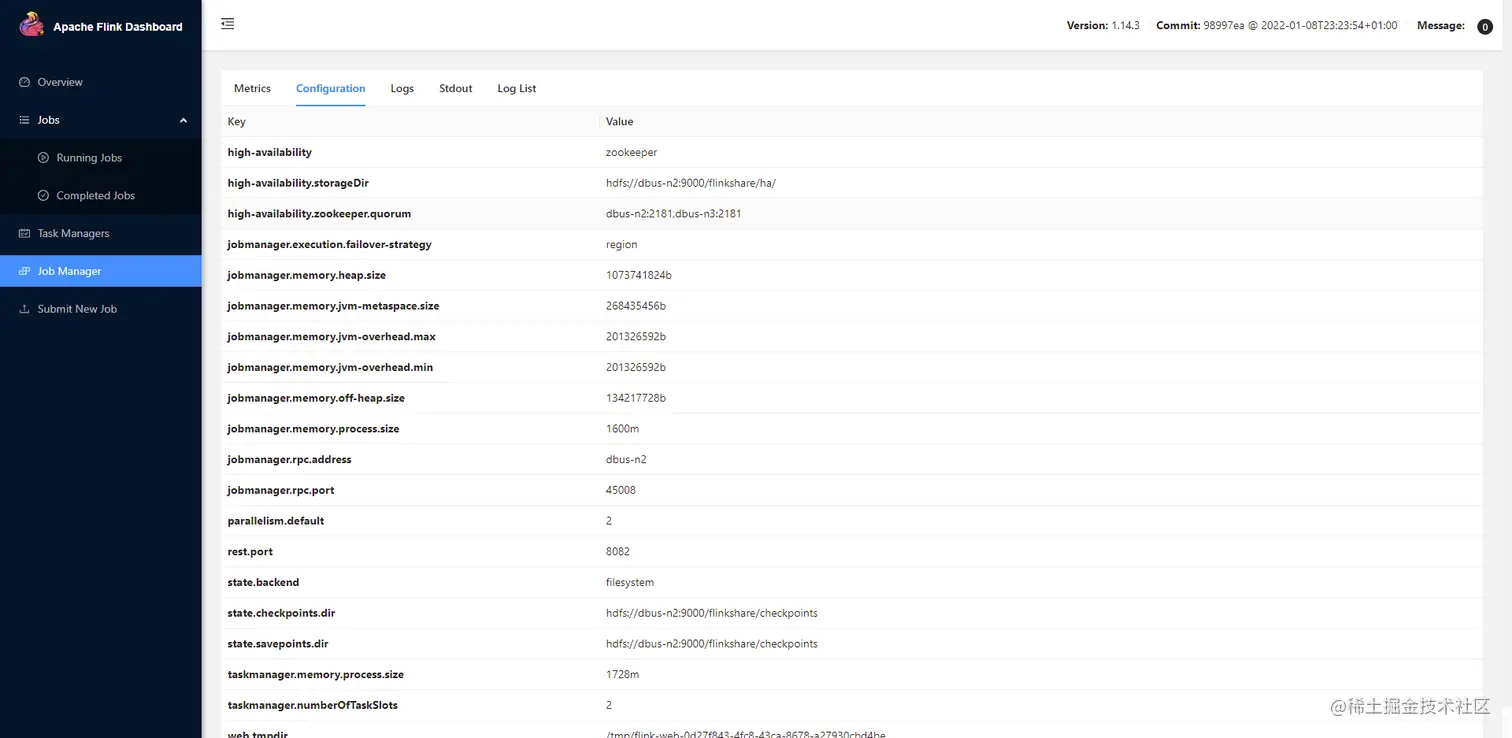Click the 134217728b value

click(x=636, y=398)
